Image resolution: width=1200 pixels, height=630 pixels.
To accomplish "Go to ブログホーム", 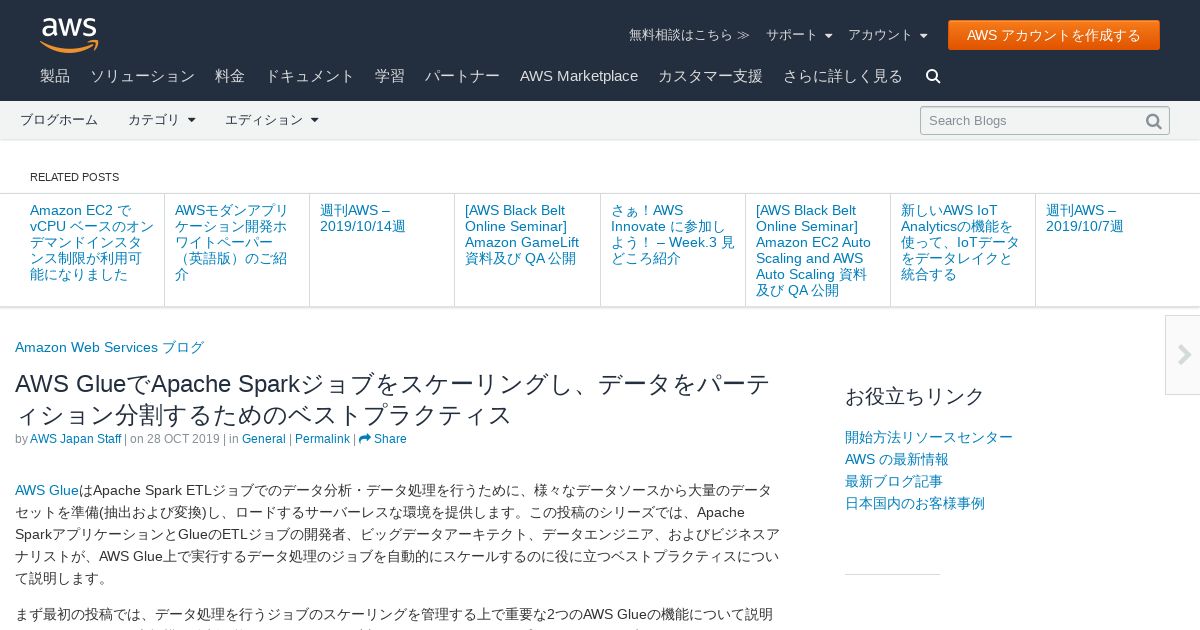I will pos(59,120).
